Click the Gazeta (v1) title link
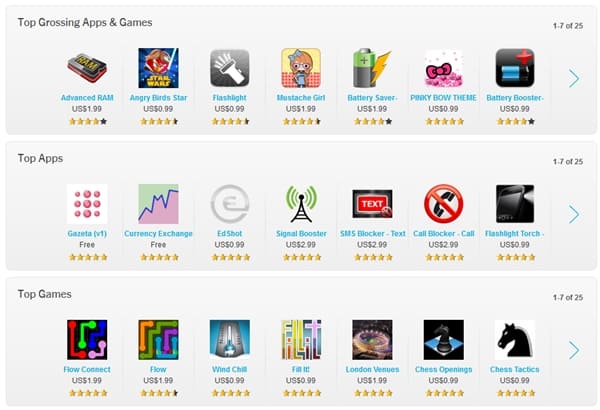Image resolution: width=600 pixels, height=410 pixels. tap(87, 234)
